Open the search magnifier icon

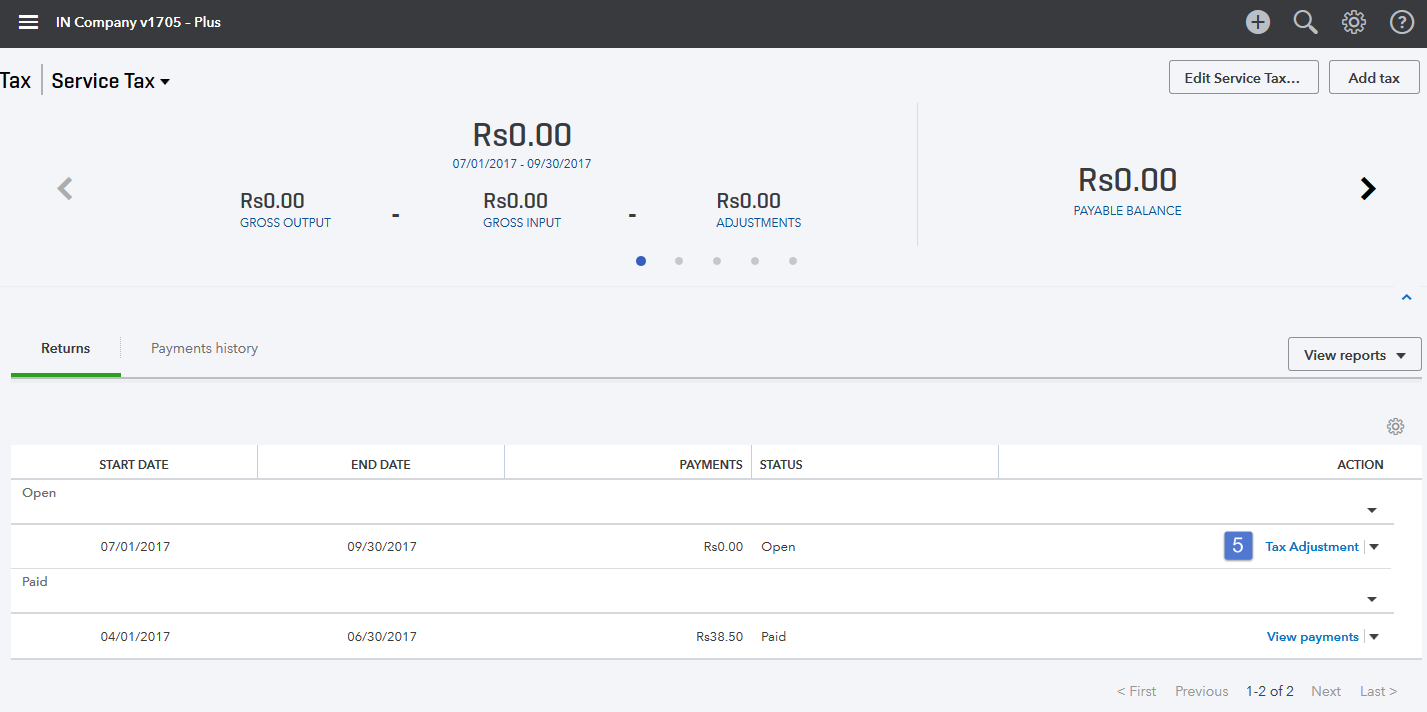1306,22
